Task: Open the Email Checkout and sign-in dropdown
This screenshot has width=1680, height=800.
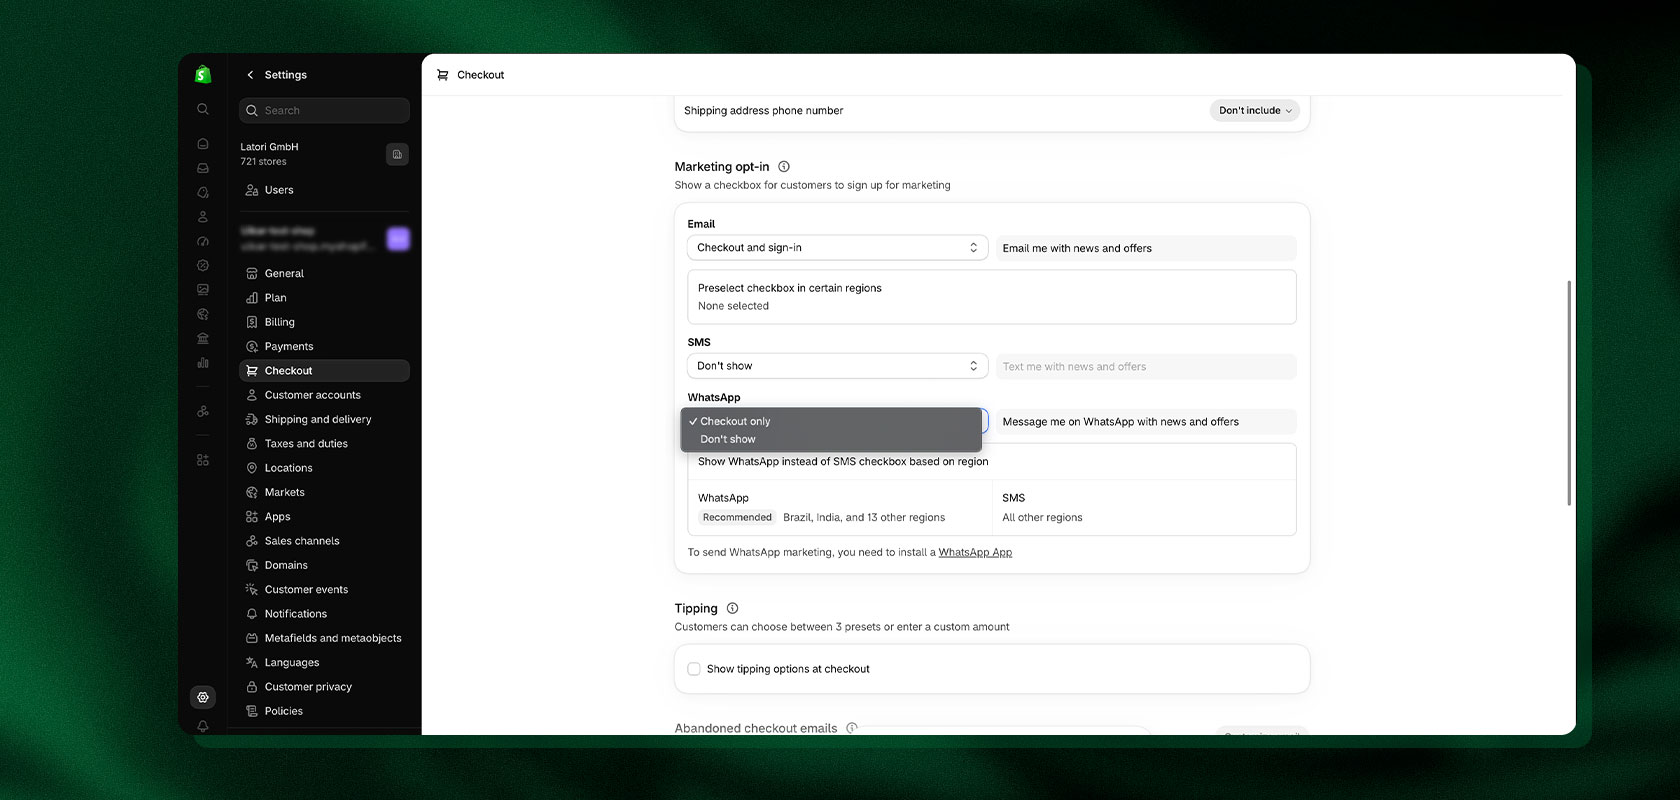Action: point(838,248)
